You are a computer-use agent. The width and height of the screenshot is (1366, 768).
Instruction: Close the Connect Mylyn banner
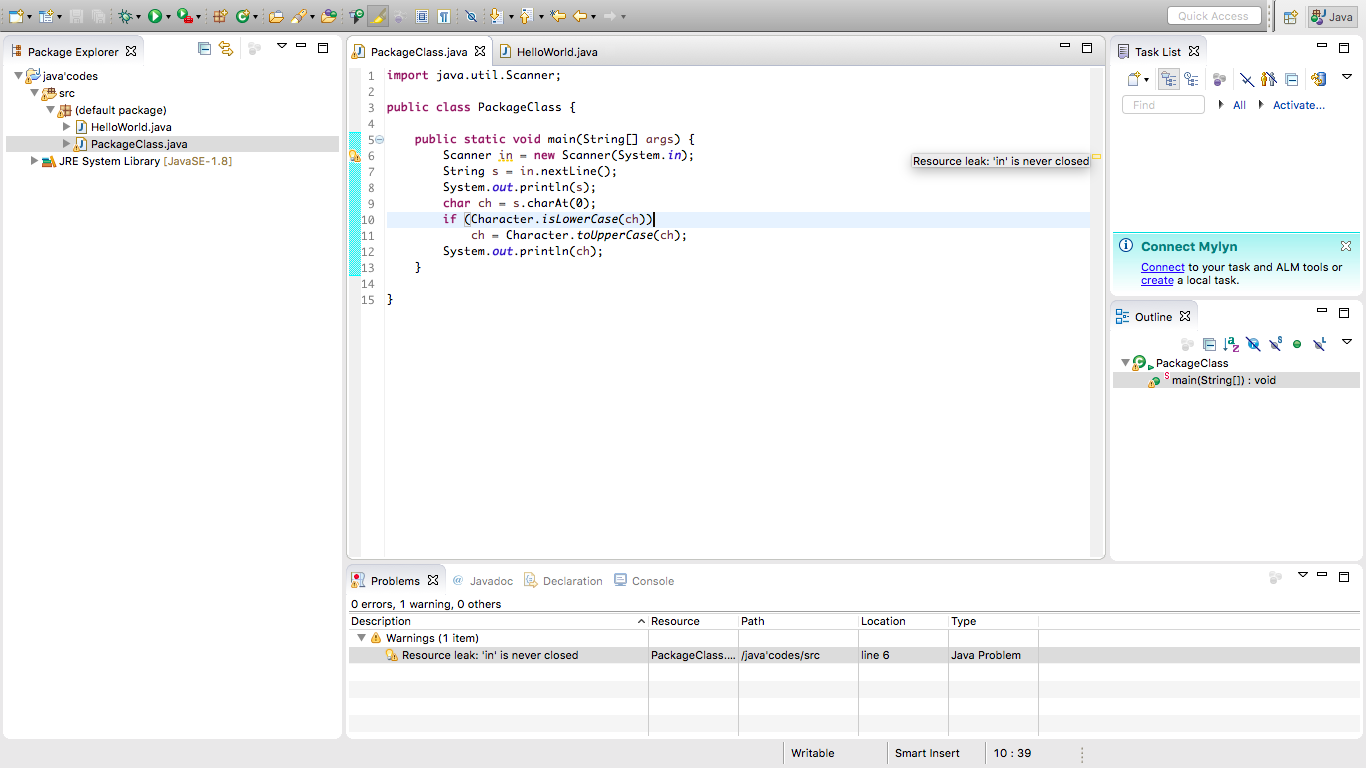click(x=1346, y=246)
